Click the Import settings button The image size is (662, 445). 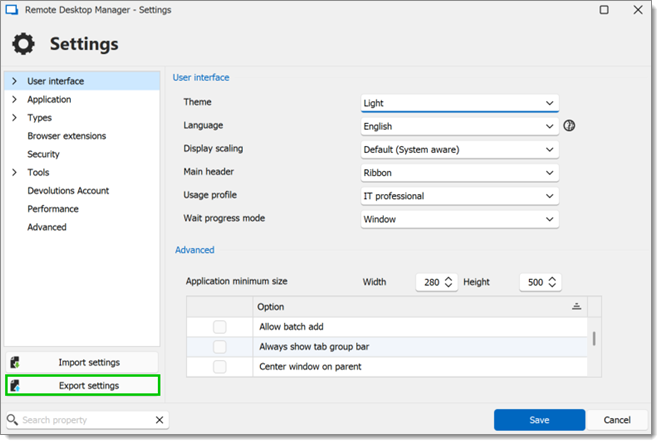tap(82, 362)
